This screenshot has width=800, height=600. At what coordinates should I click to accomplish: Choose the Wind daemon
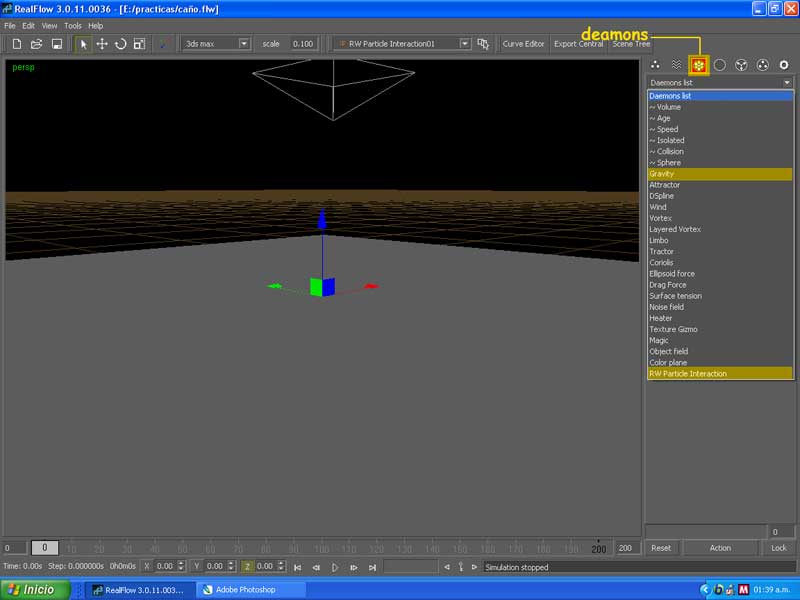pos(720,207)
